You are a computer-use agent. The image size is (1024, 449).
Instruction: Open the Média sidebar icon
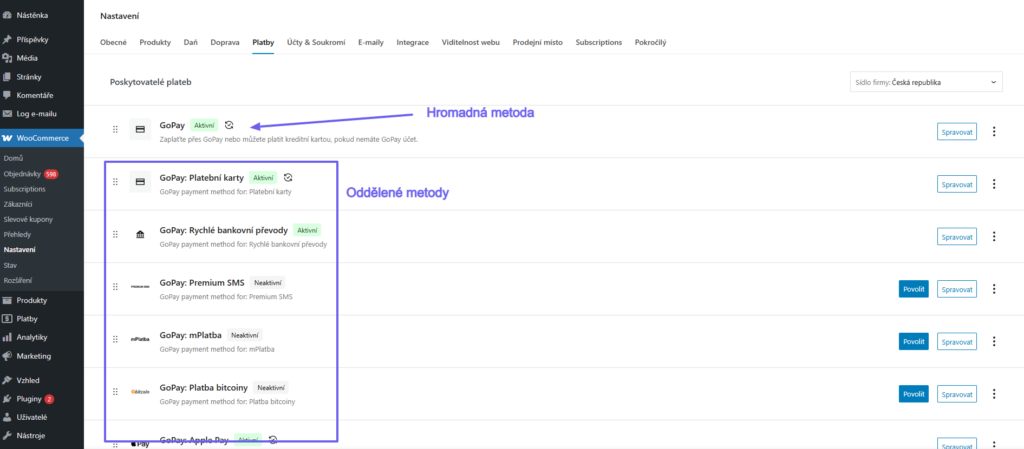coord(8,58)
